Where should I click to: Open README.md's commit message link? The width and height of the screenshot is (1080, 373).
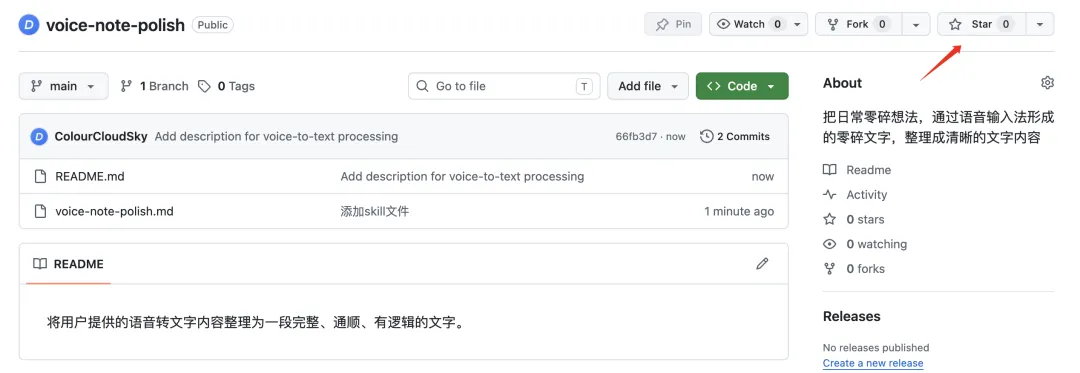[x=462, y=176]
